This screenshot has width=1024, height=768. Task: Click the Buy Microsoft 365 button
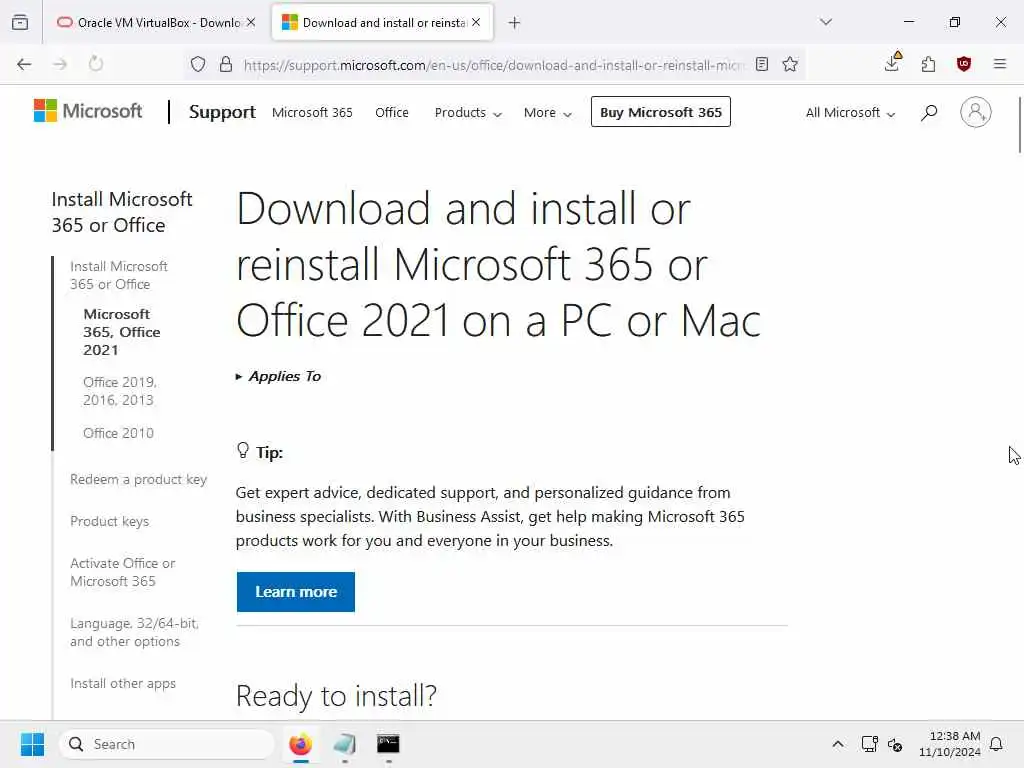(x=661, y=112)
